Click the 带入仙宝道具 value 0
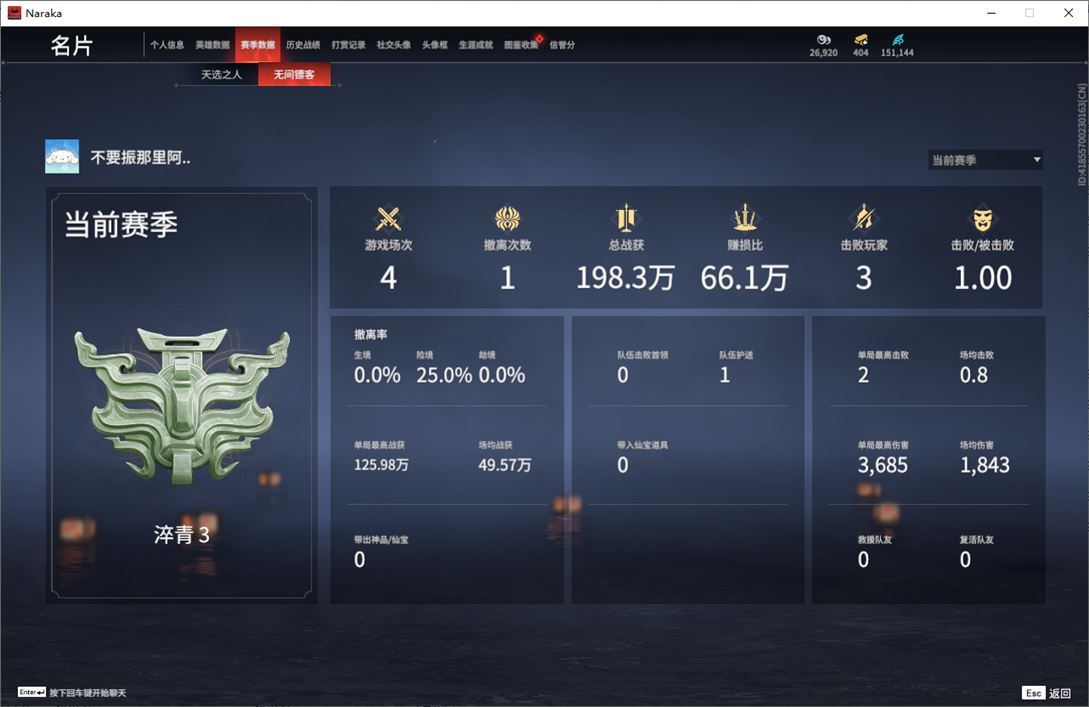 [x=623, y=465]
